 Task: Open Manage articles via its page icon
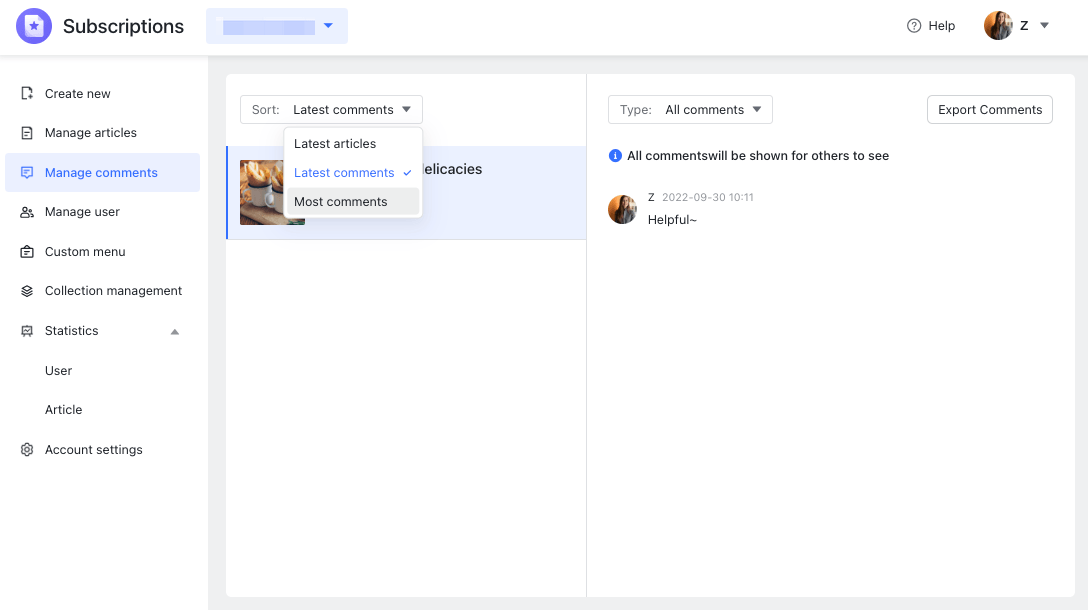click(26, 132)
